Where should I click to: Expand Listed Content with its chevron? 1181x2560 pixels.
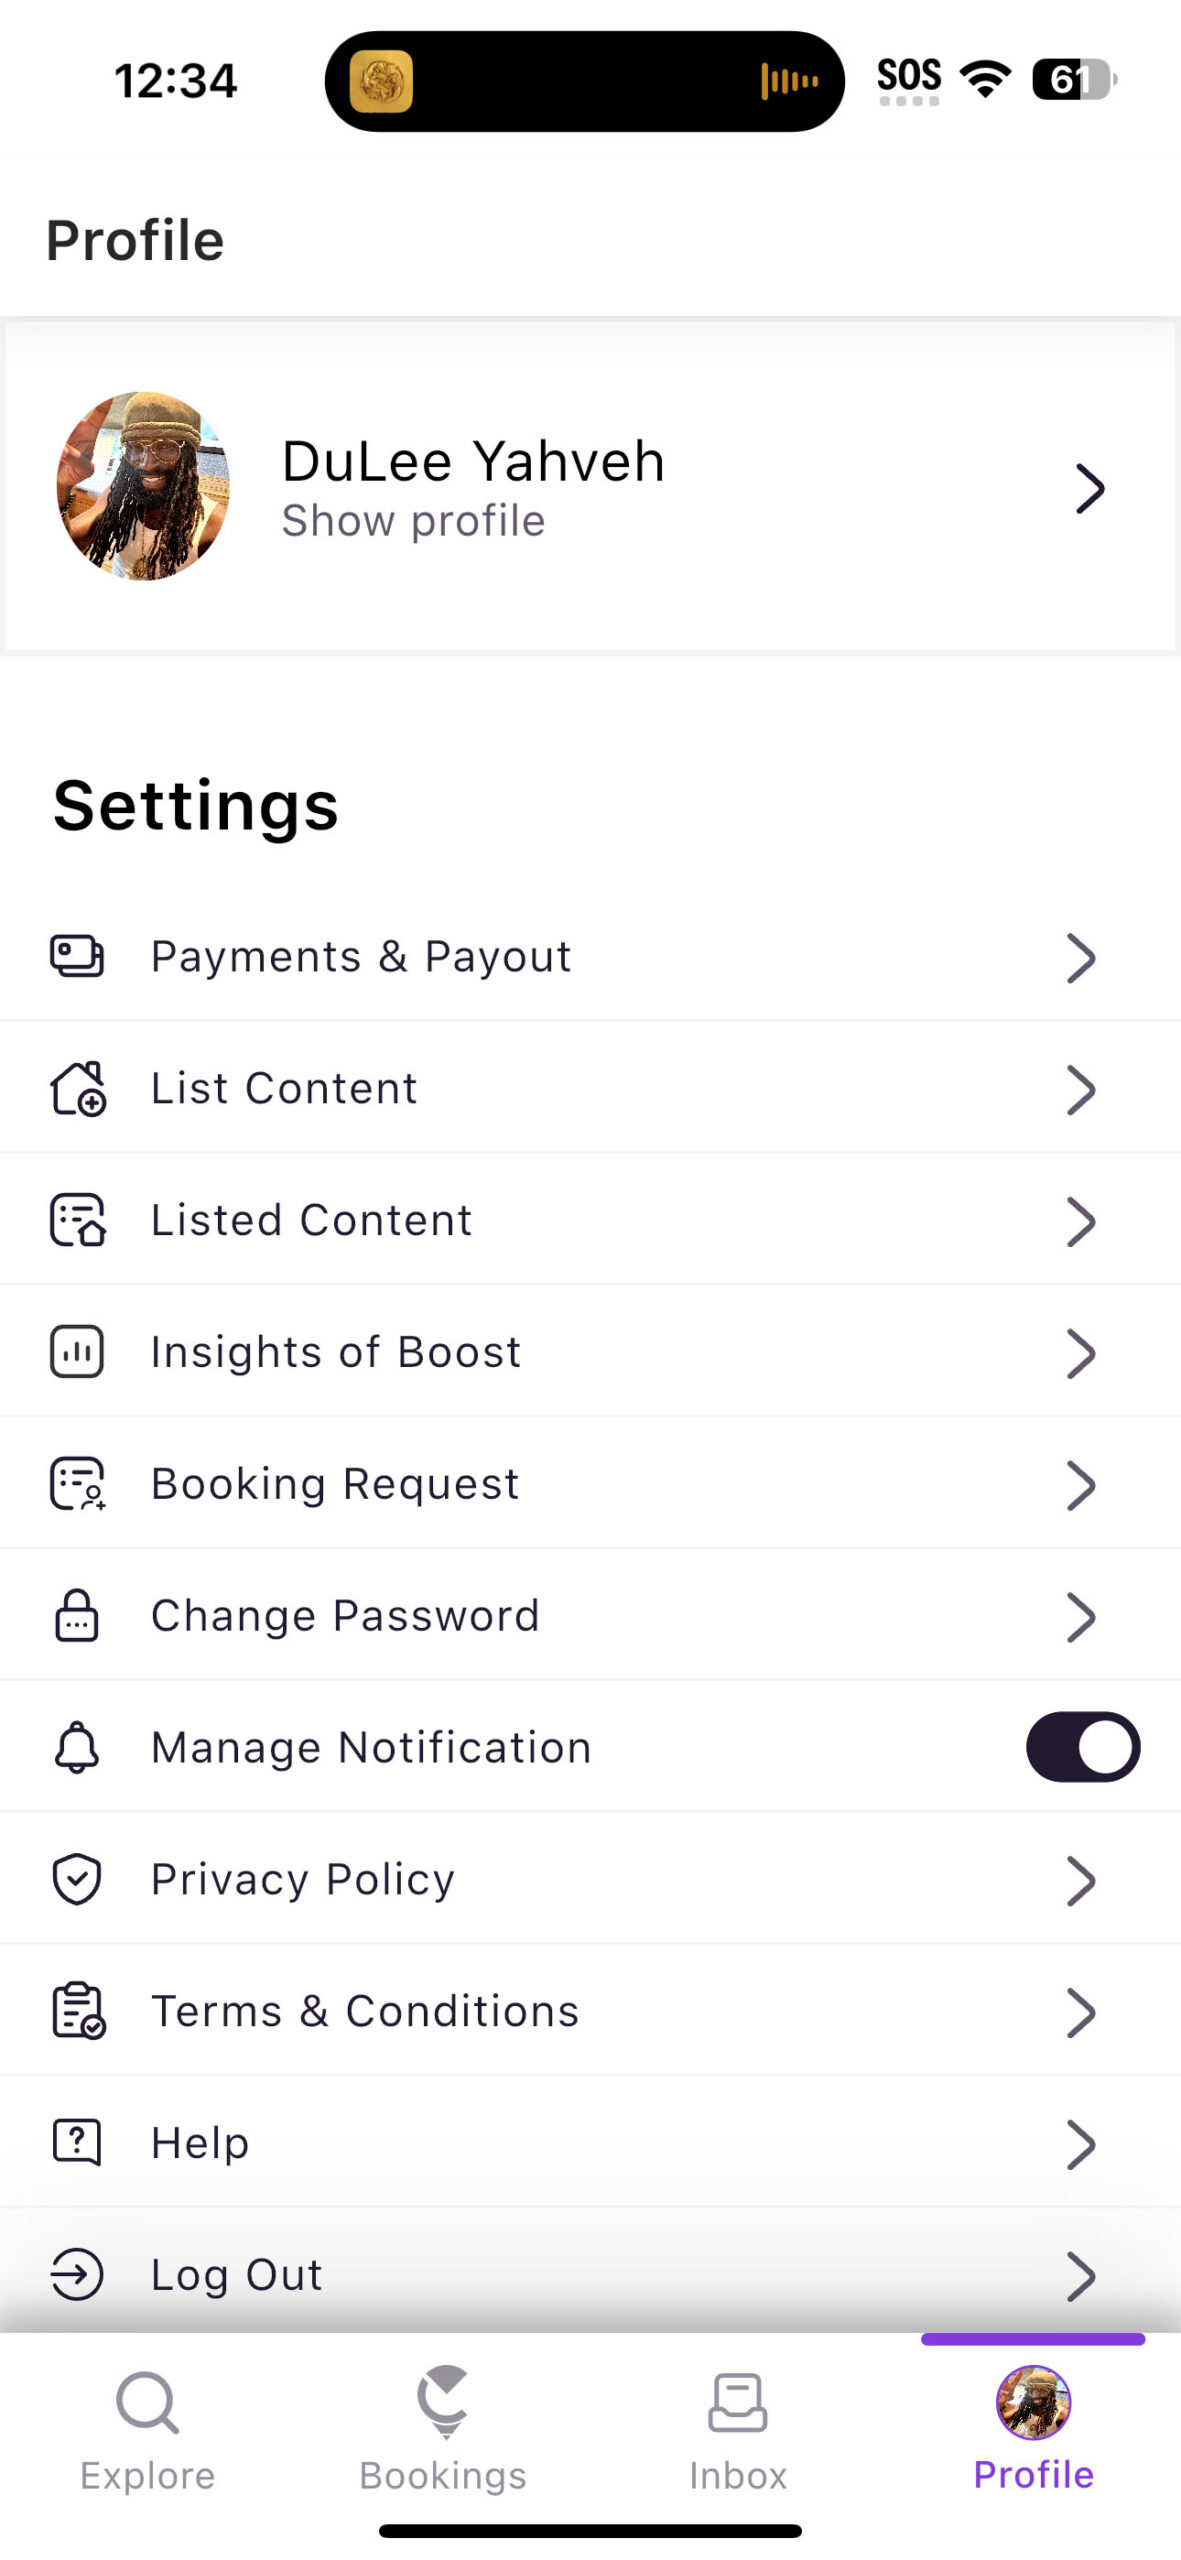1081,1221
